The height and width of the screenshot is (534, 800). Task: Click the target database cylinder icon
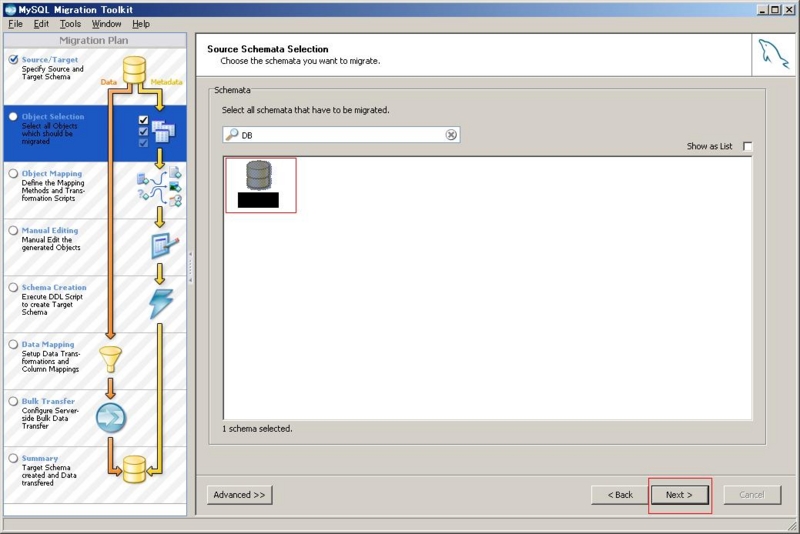tap(134, 469)
